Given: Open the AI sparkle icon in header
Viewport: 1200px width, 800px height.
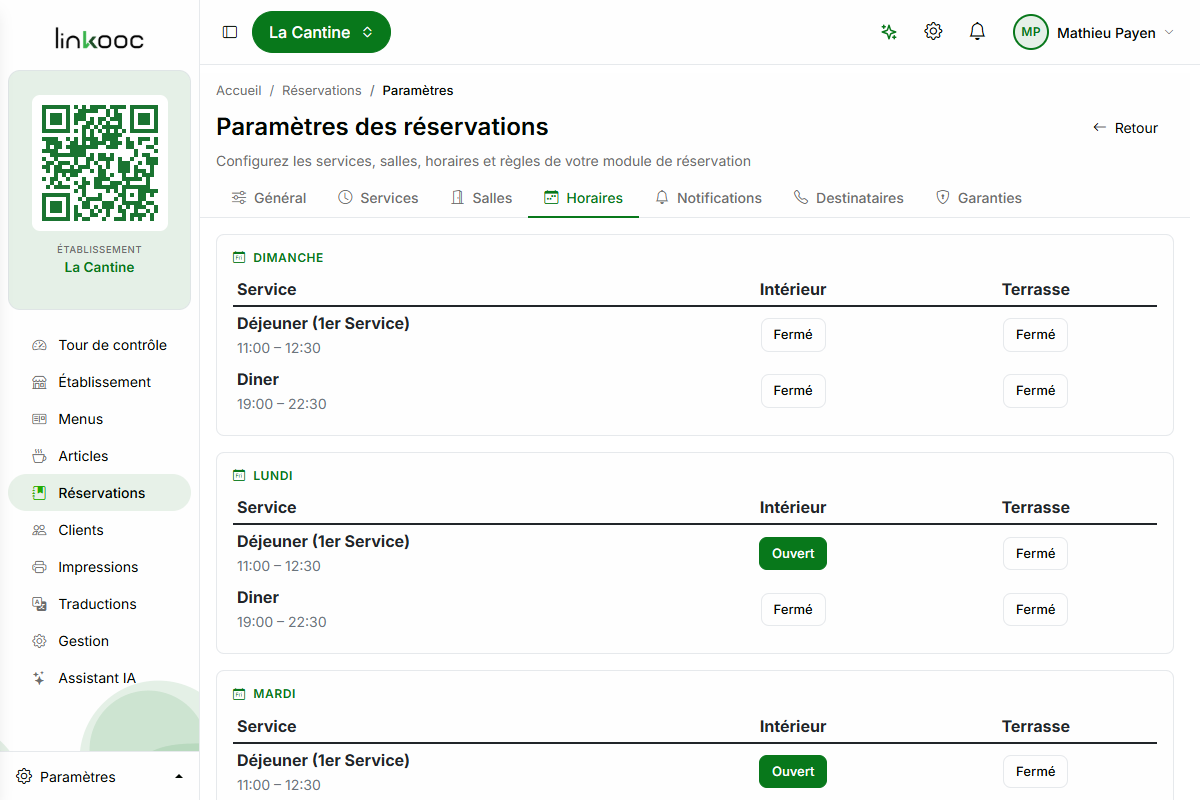Looking at the screenshot, I should click(889, 32).
